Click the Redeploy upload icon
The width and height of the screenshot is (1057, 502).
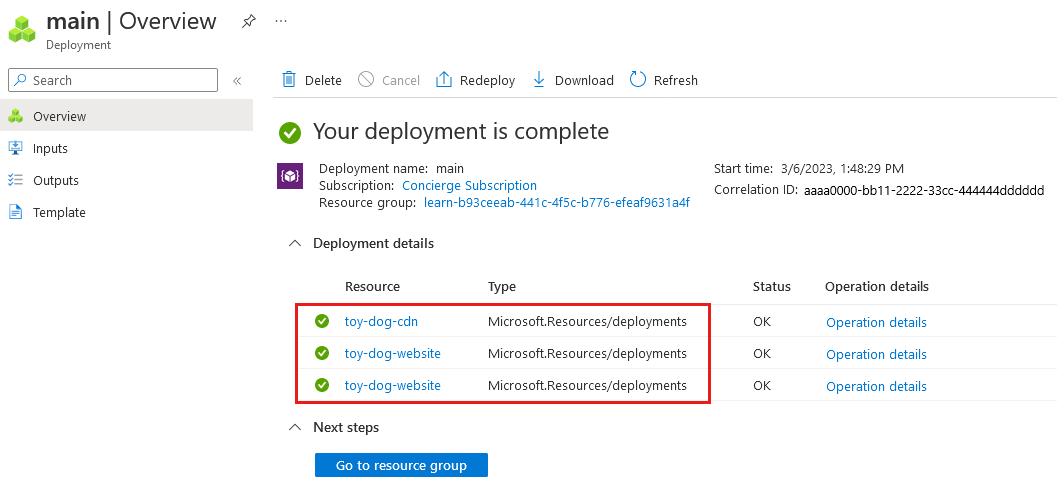click(444, 80)
